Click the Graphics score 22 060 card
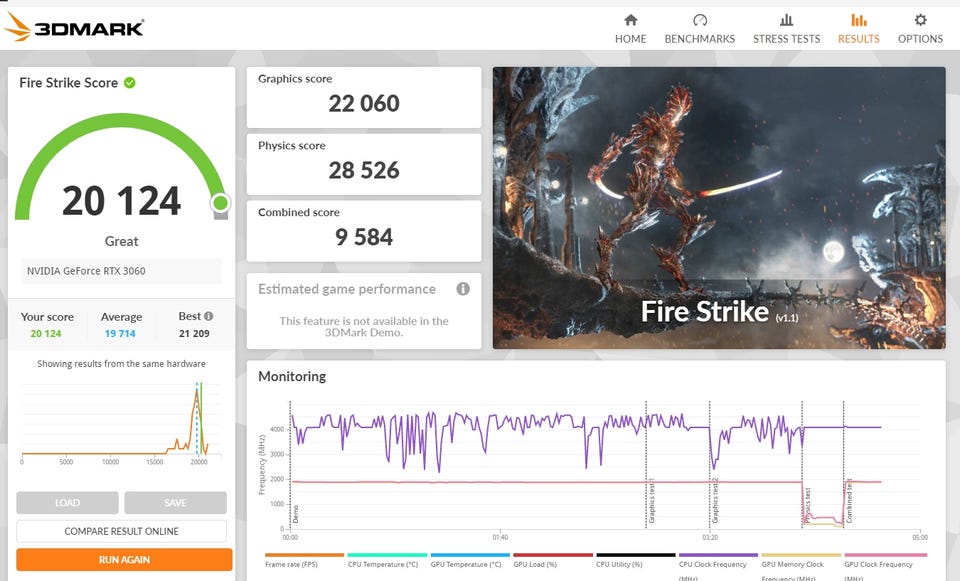 point(364,98)
